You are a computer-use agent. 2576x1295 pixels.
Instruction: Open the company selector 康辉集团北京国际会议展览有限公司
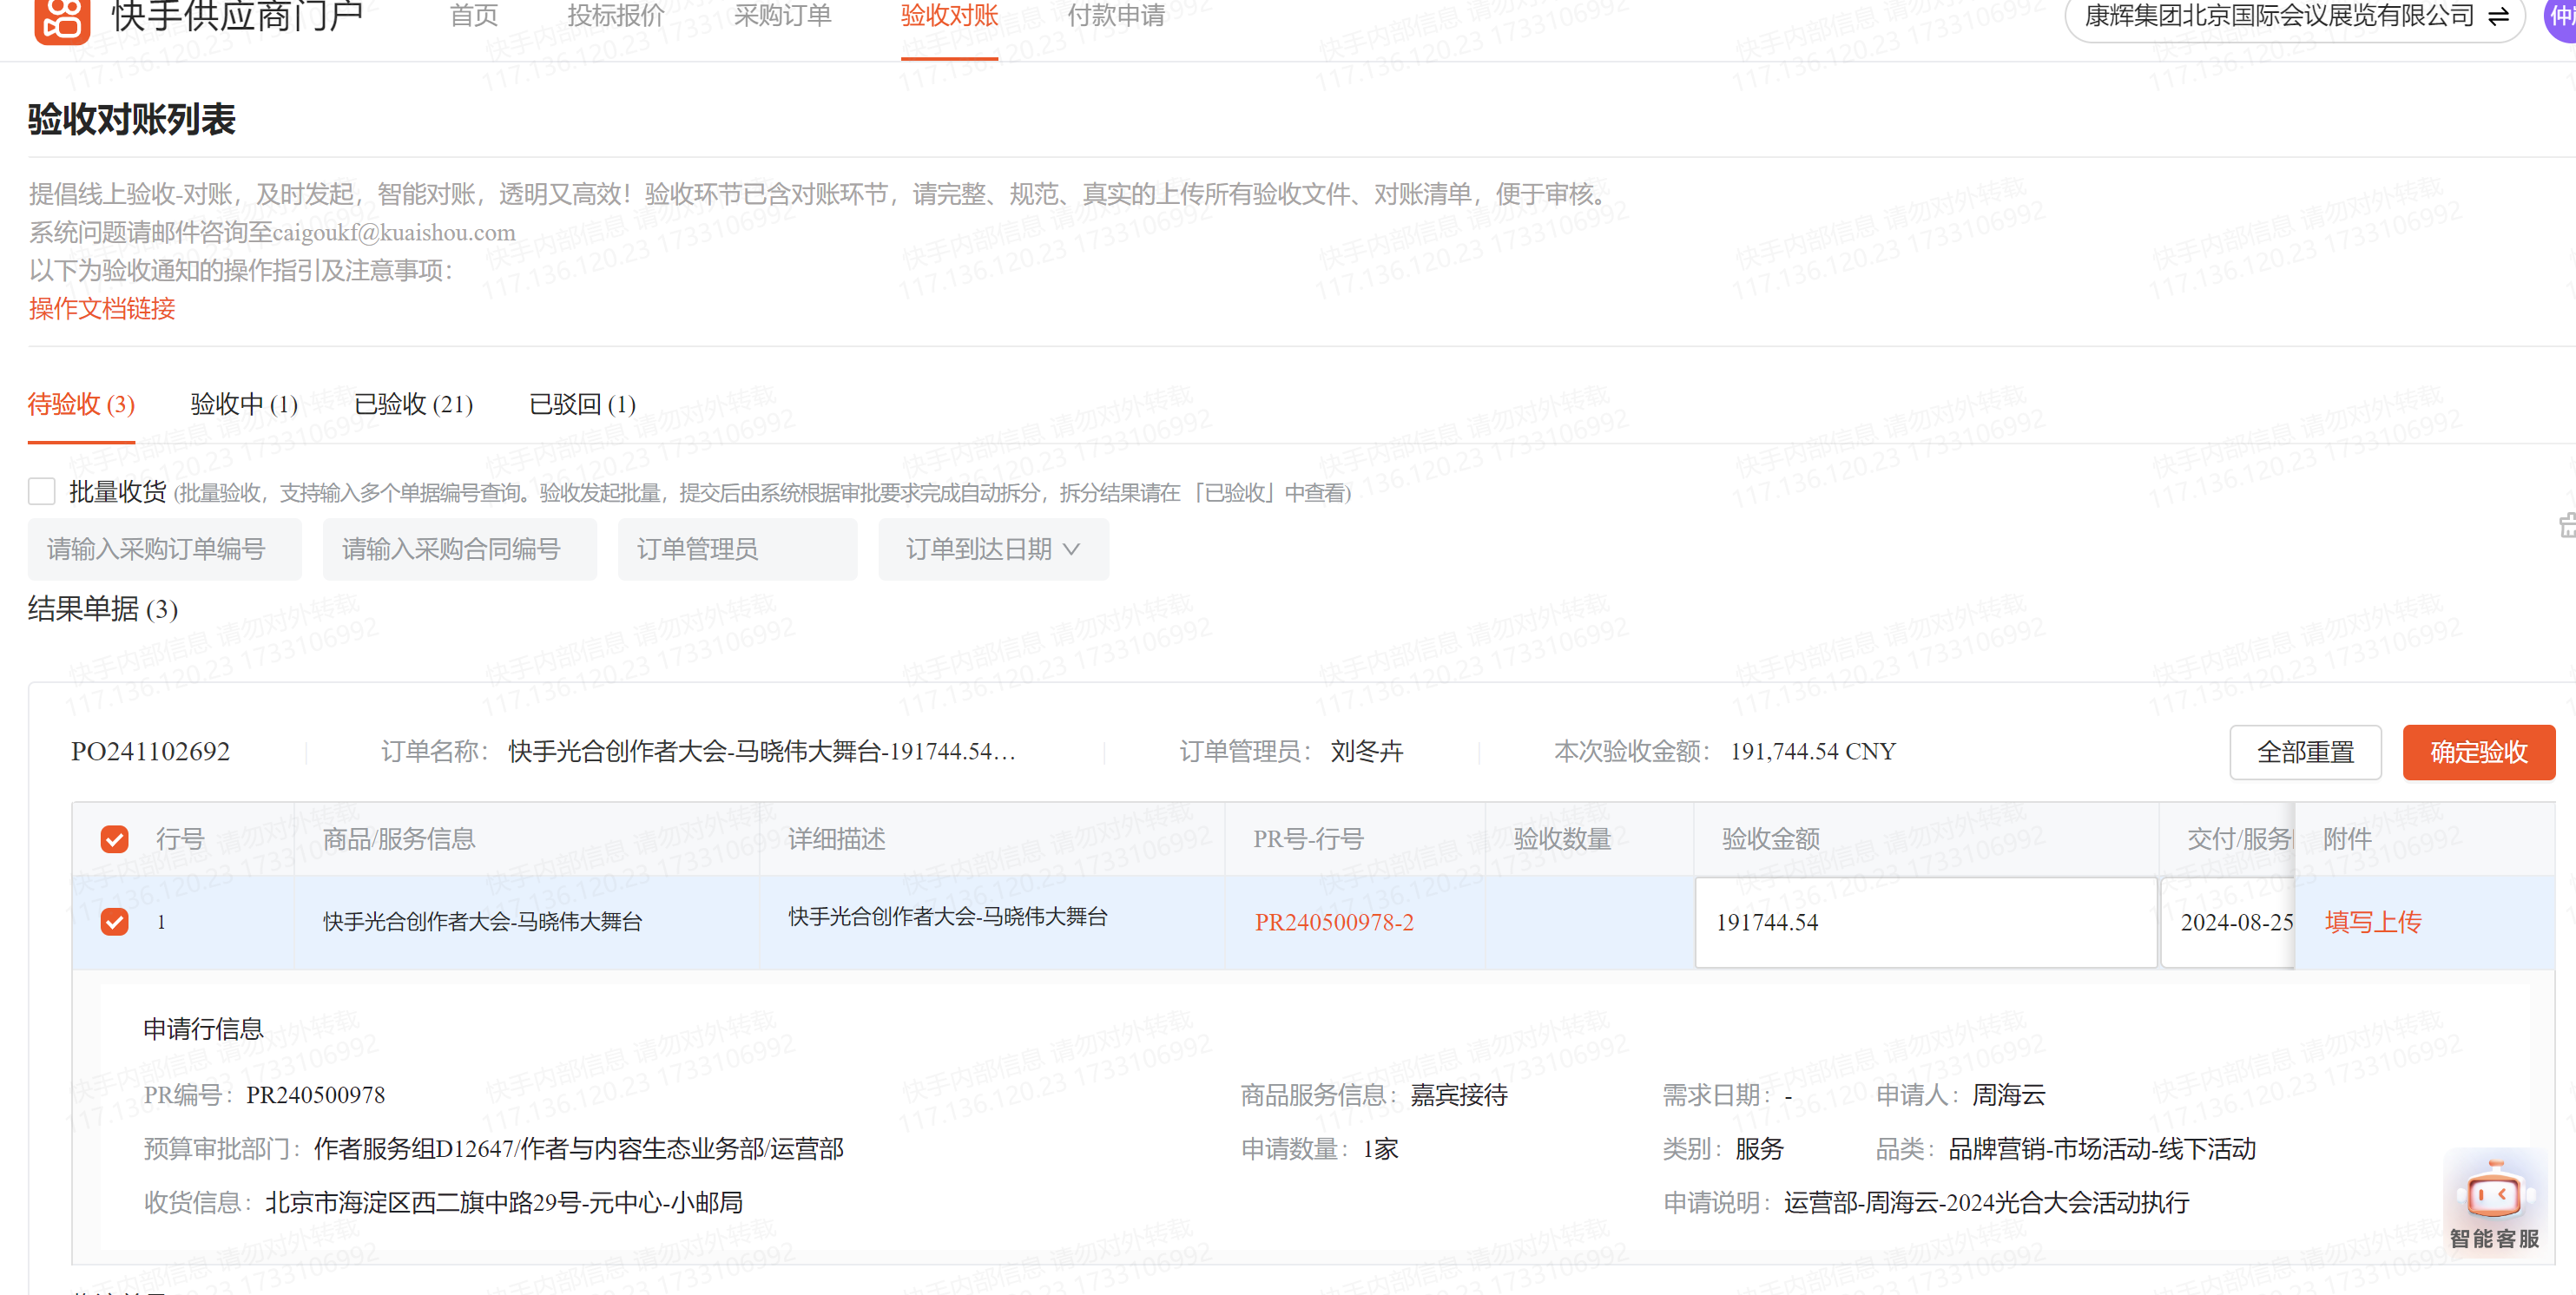2280,16
